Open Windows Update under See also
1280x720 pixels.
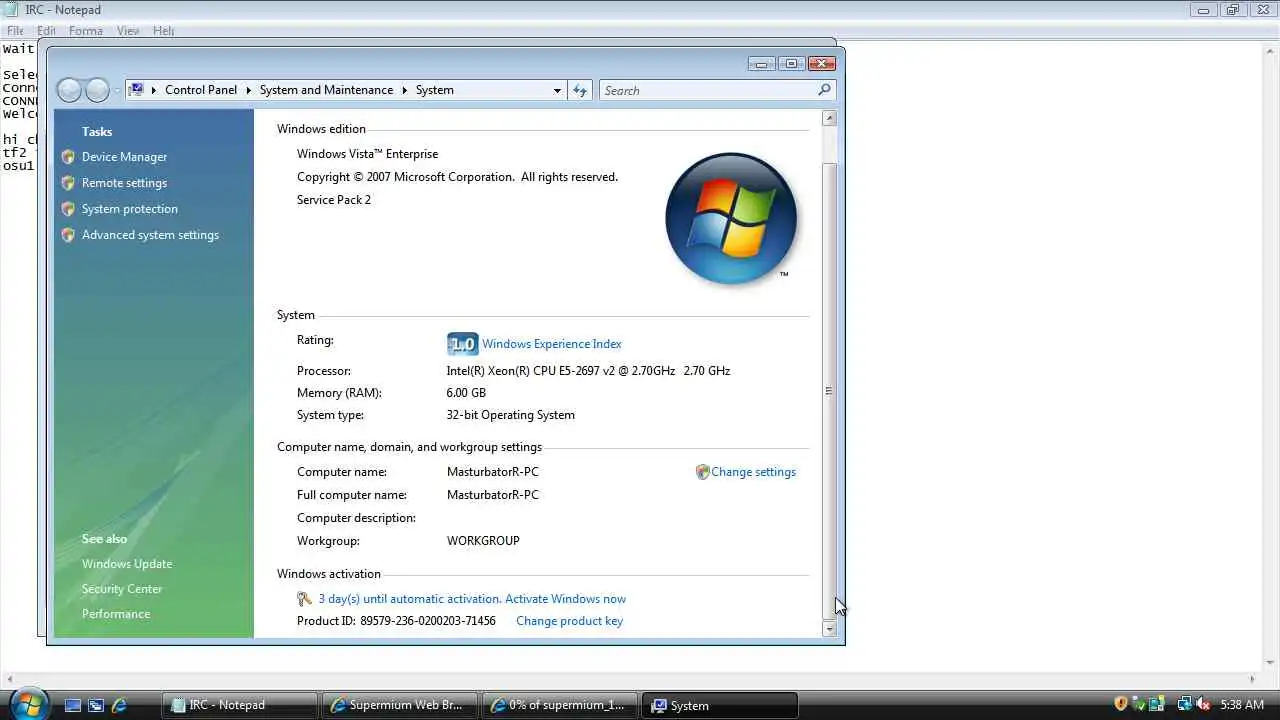[x=127, y=564]
